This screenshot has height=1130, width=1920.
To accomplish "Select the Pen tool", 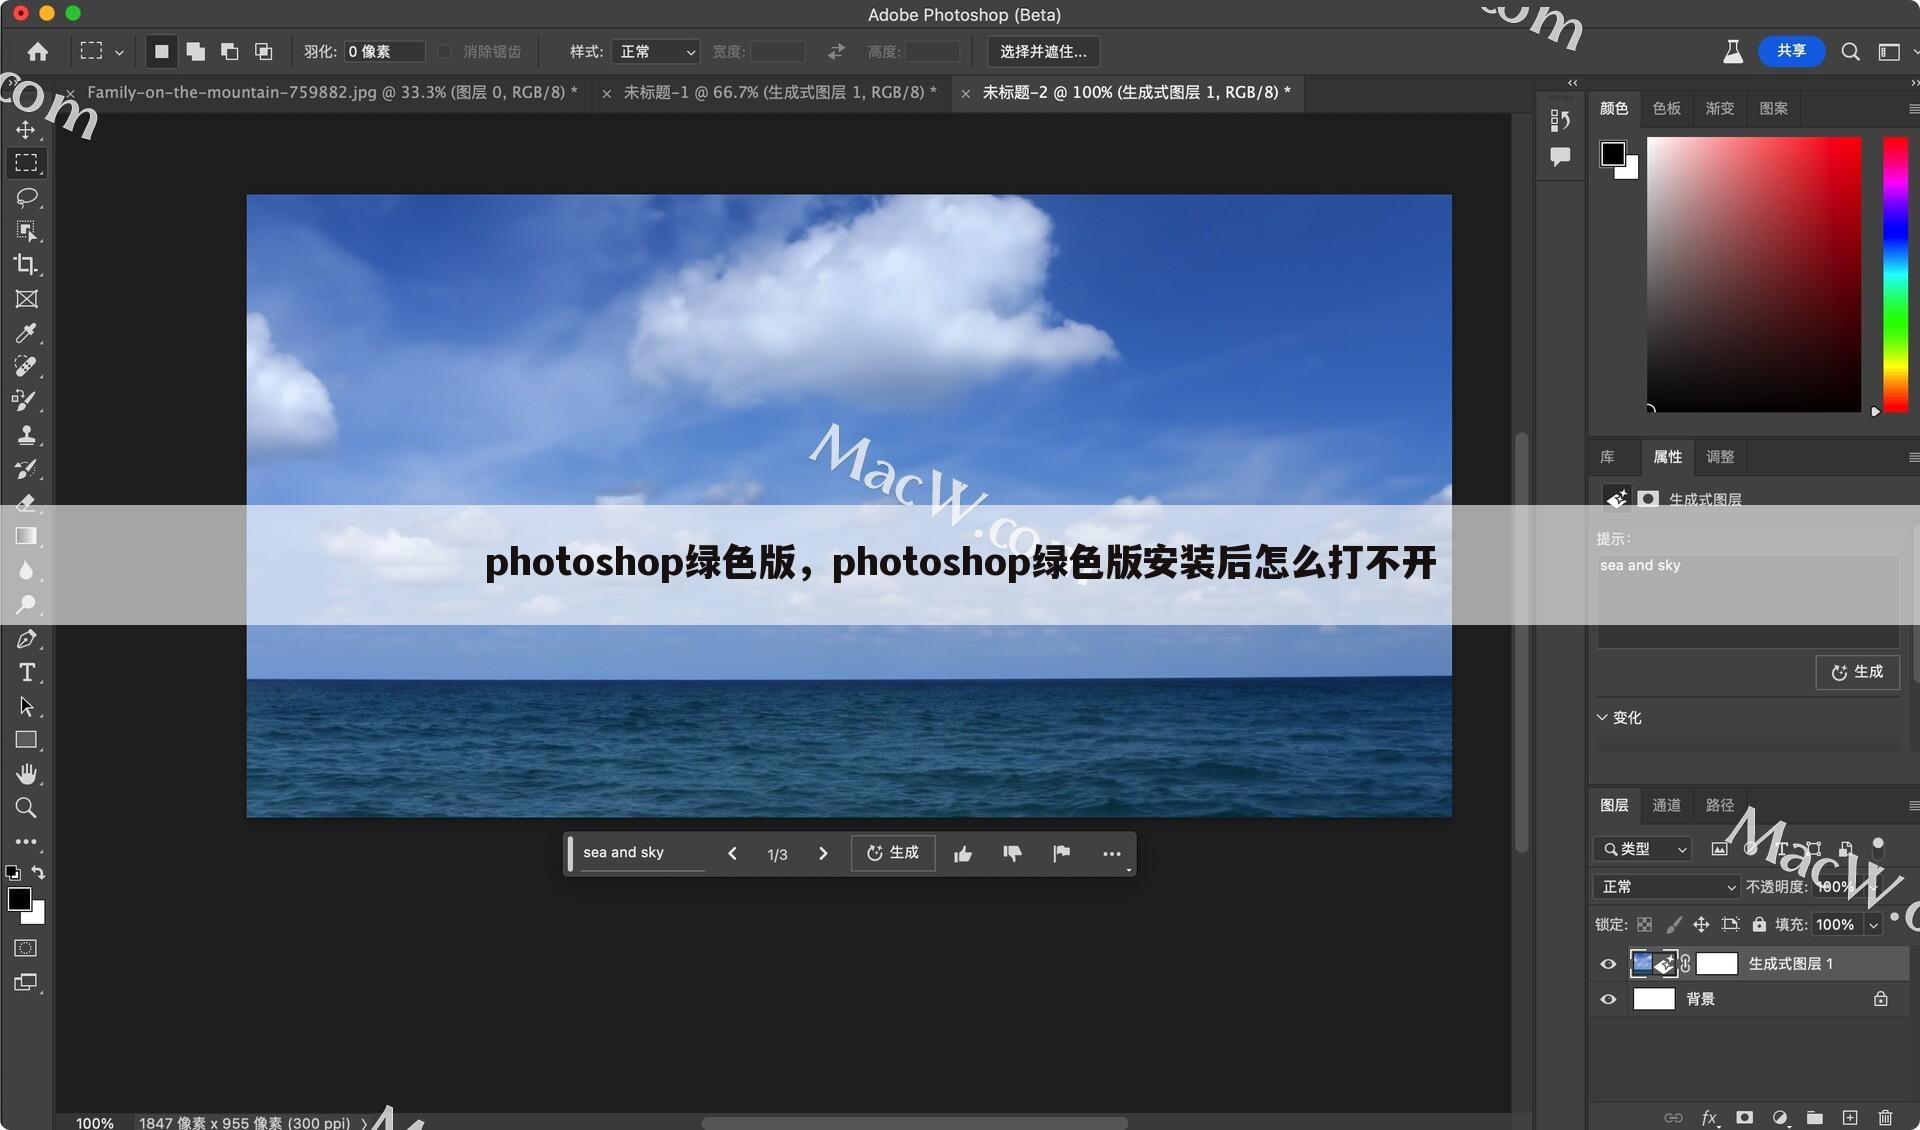I will point(26,639).
